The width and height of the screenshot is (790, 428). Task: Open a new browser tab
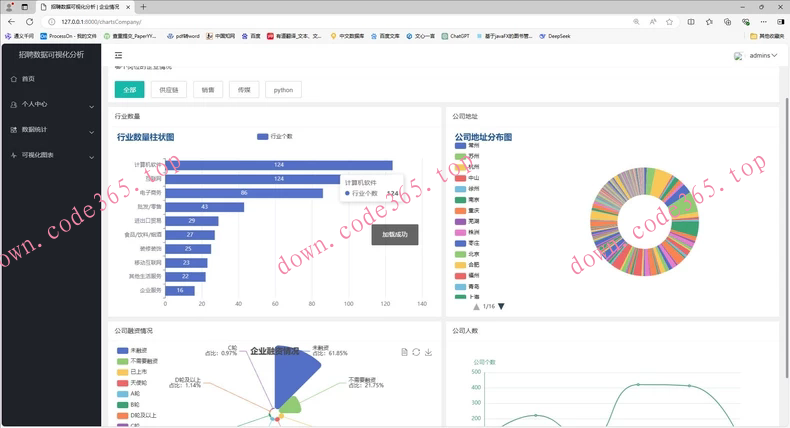coord(143,6)
